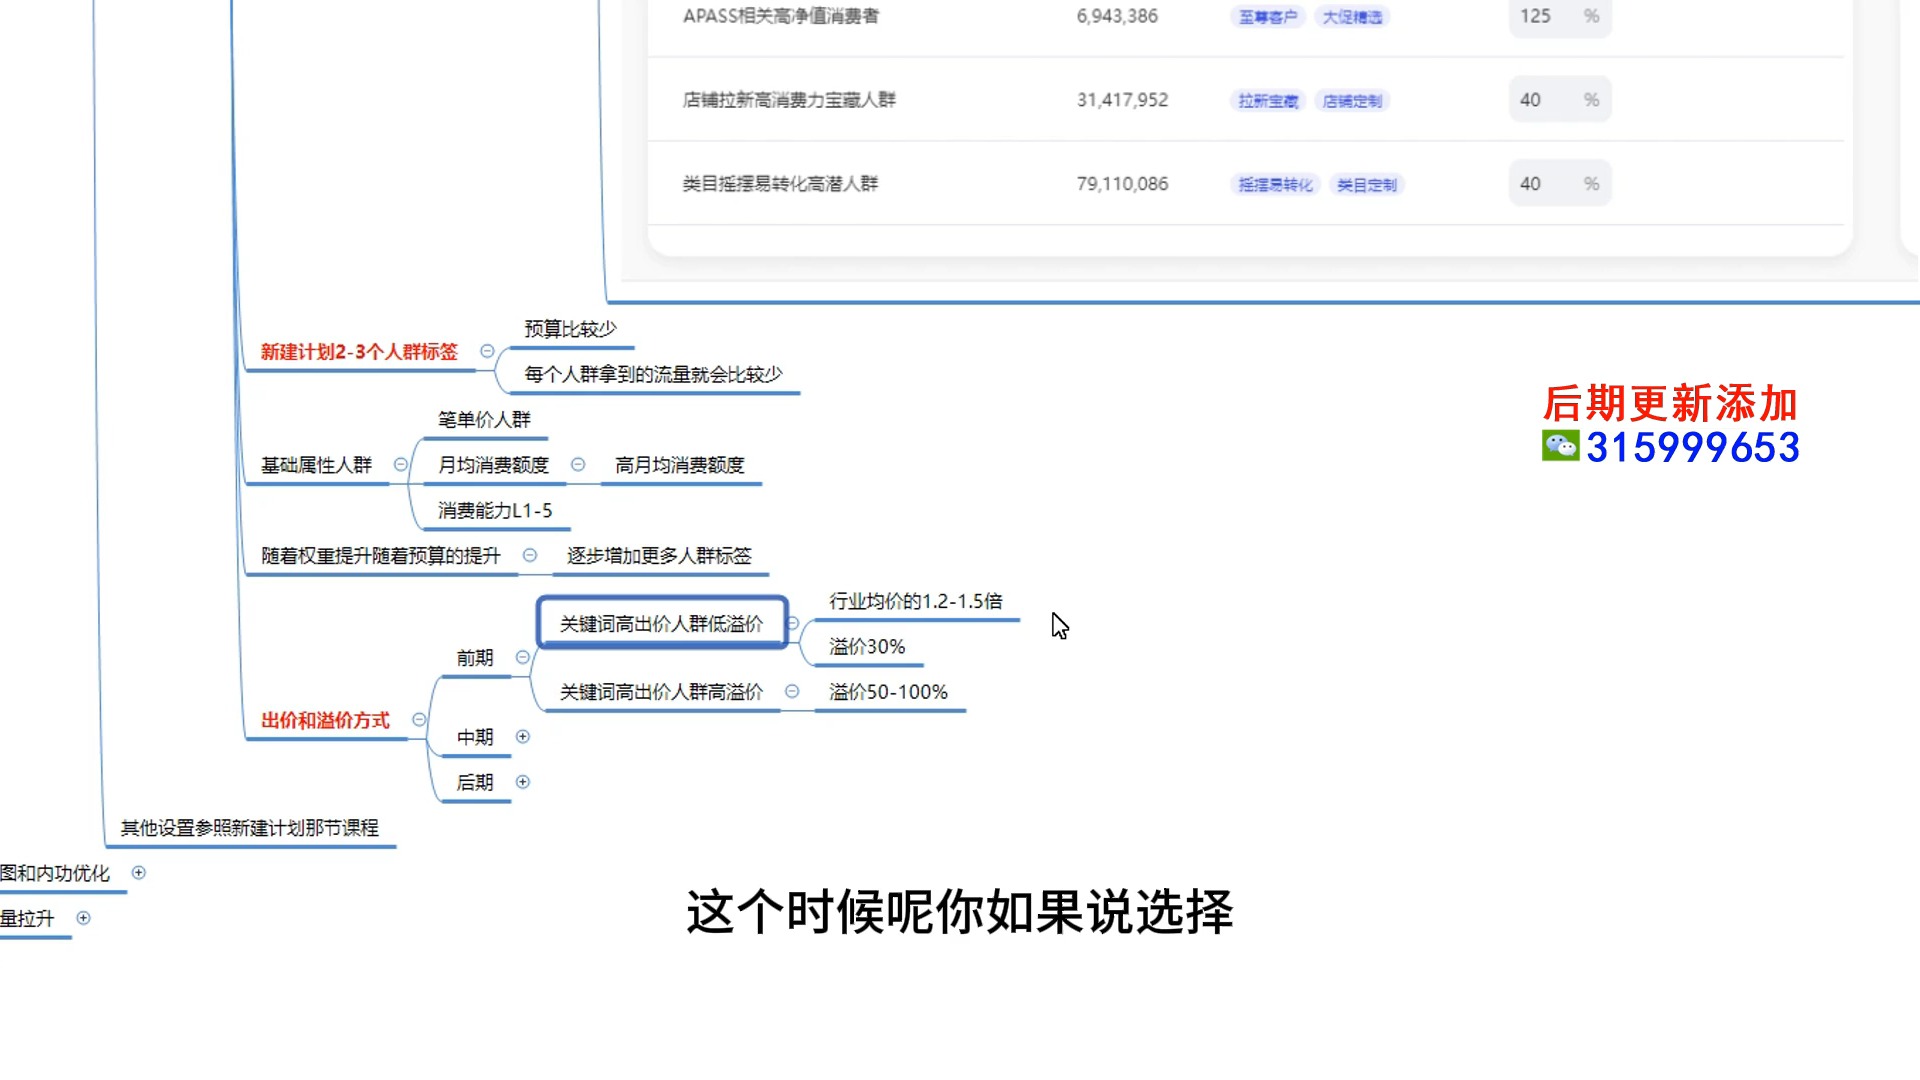This screenshot has height=1080, width=1920.
Task: Collapse the 关键词高出价人群低溢价 node
Action: (793, 624)
